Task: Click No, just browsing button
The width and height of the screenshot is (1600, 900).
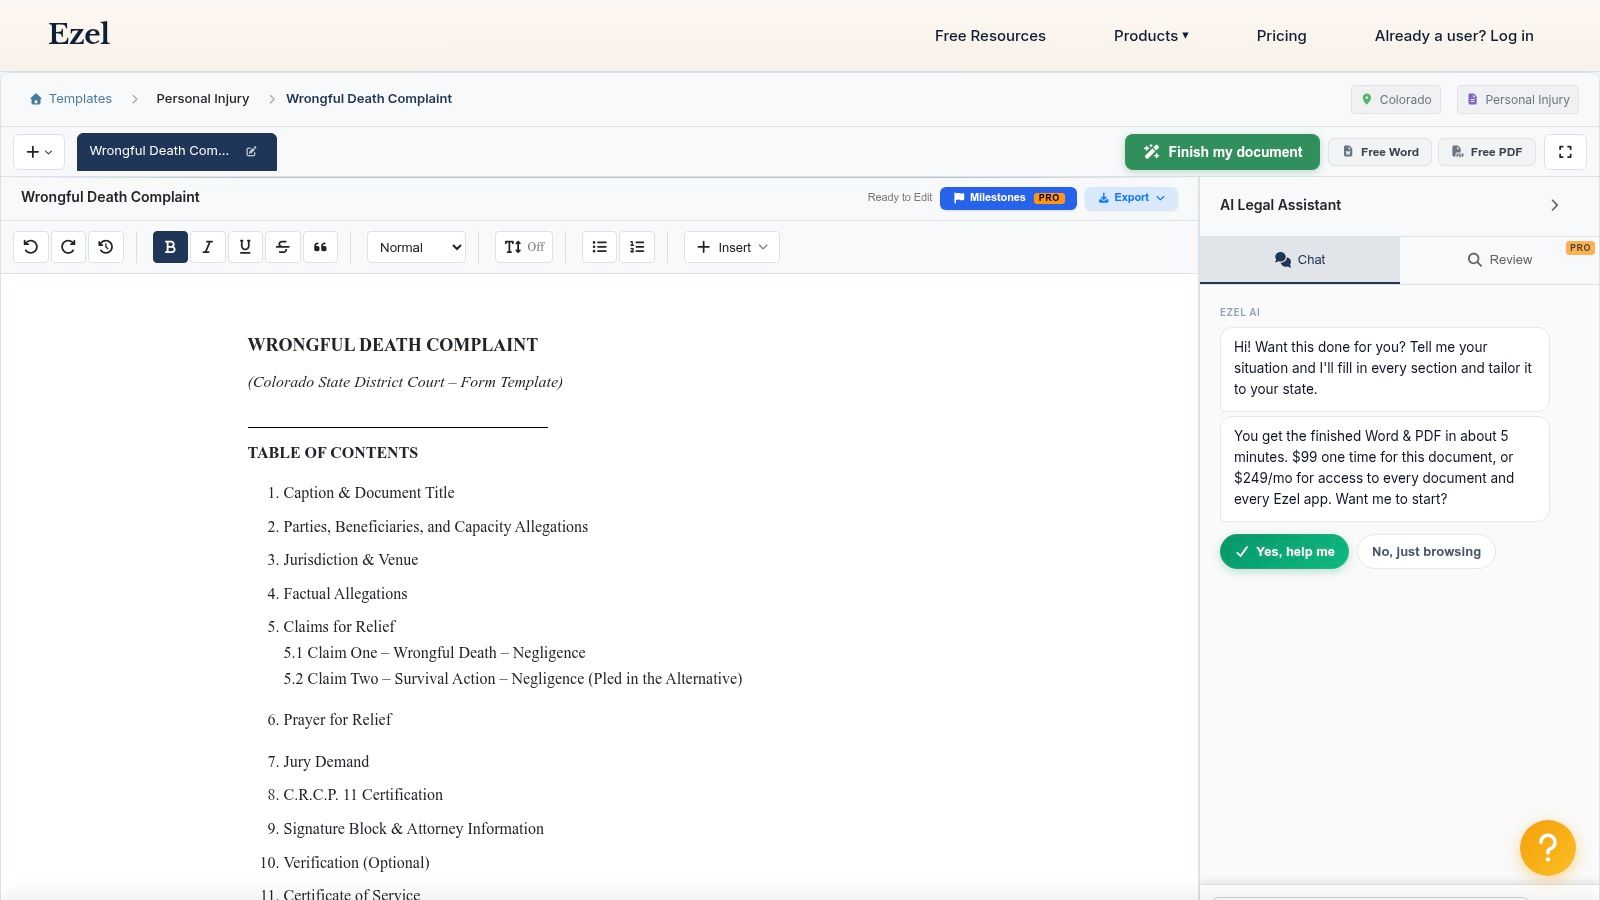Action: (x=1426, y=552)
